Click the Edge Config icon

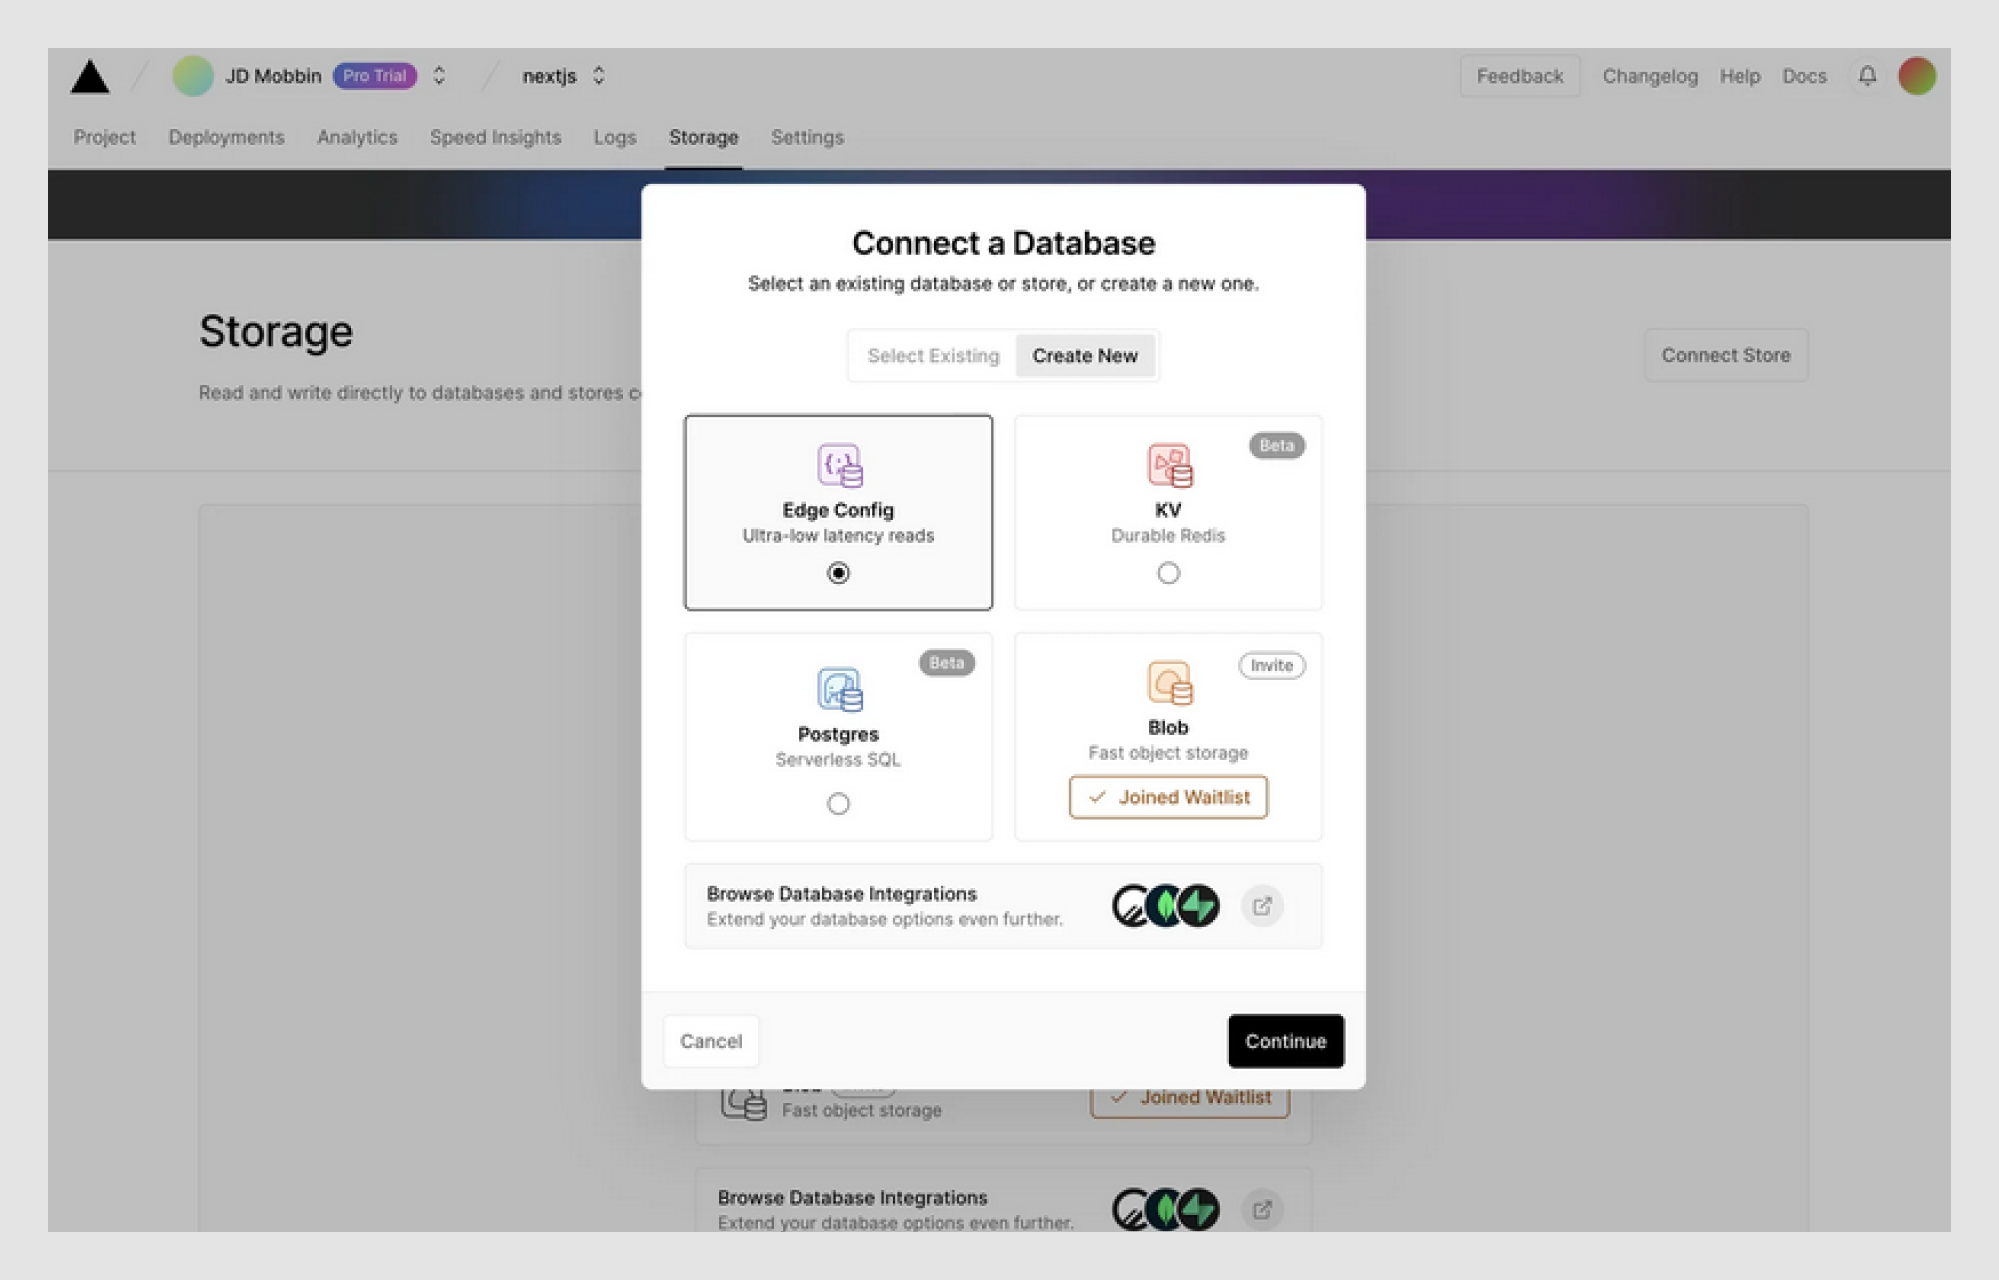coord(839,465)
